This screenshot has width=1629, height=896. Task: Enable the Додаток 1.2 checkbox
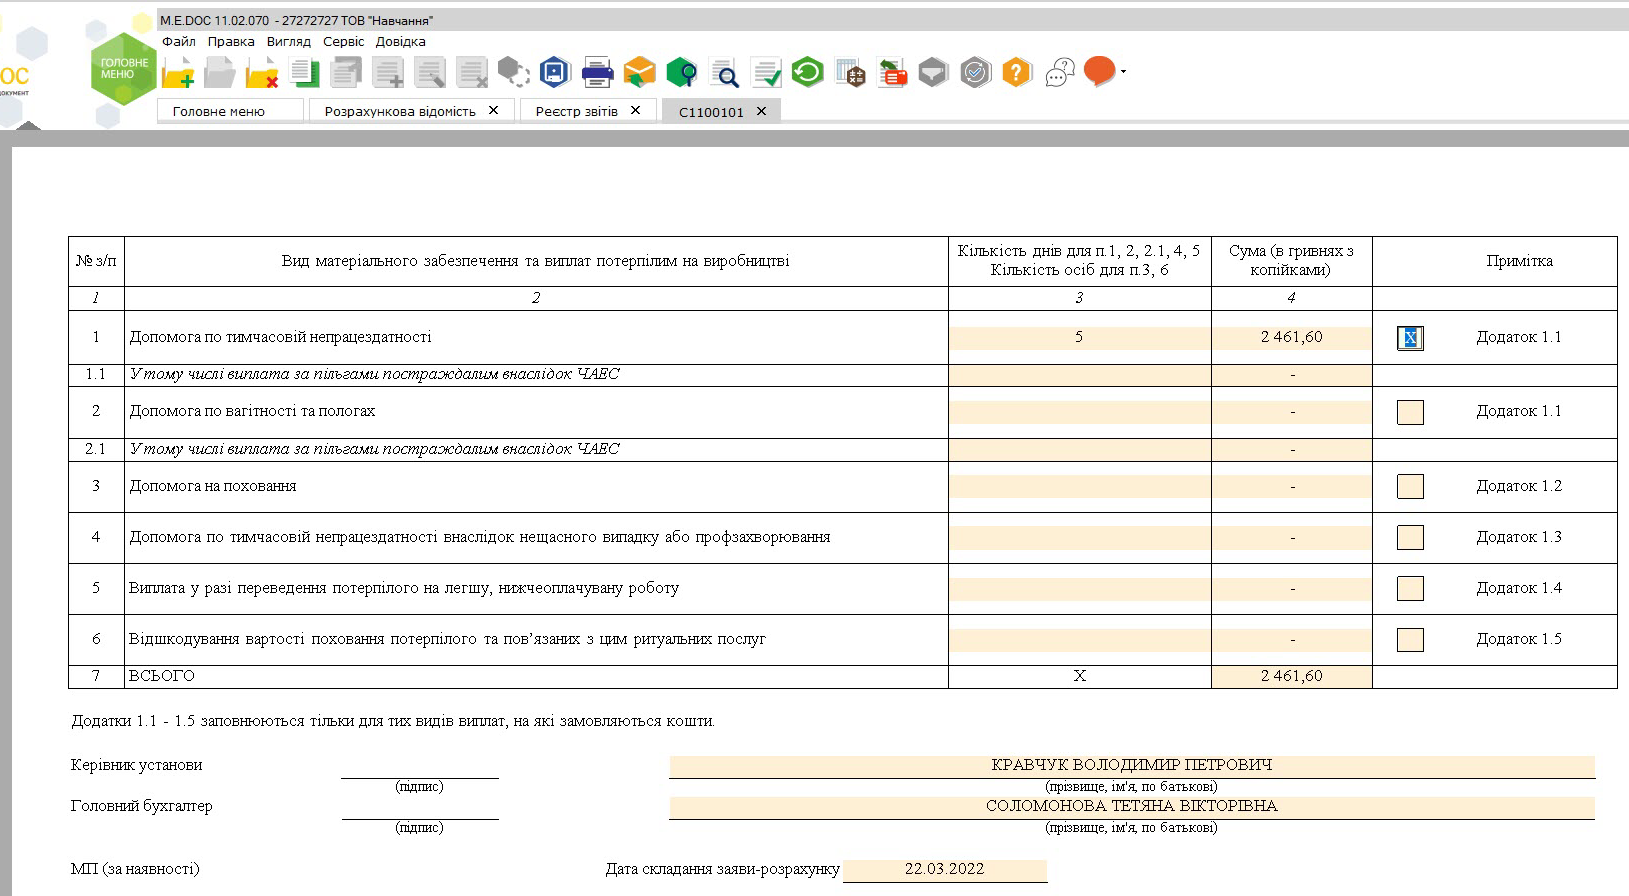1410,487
